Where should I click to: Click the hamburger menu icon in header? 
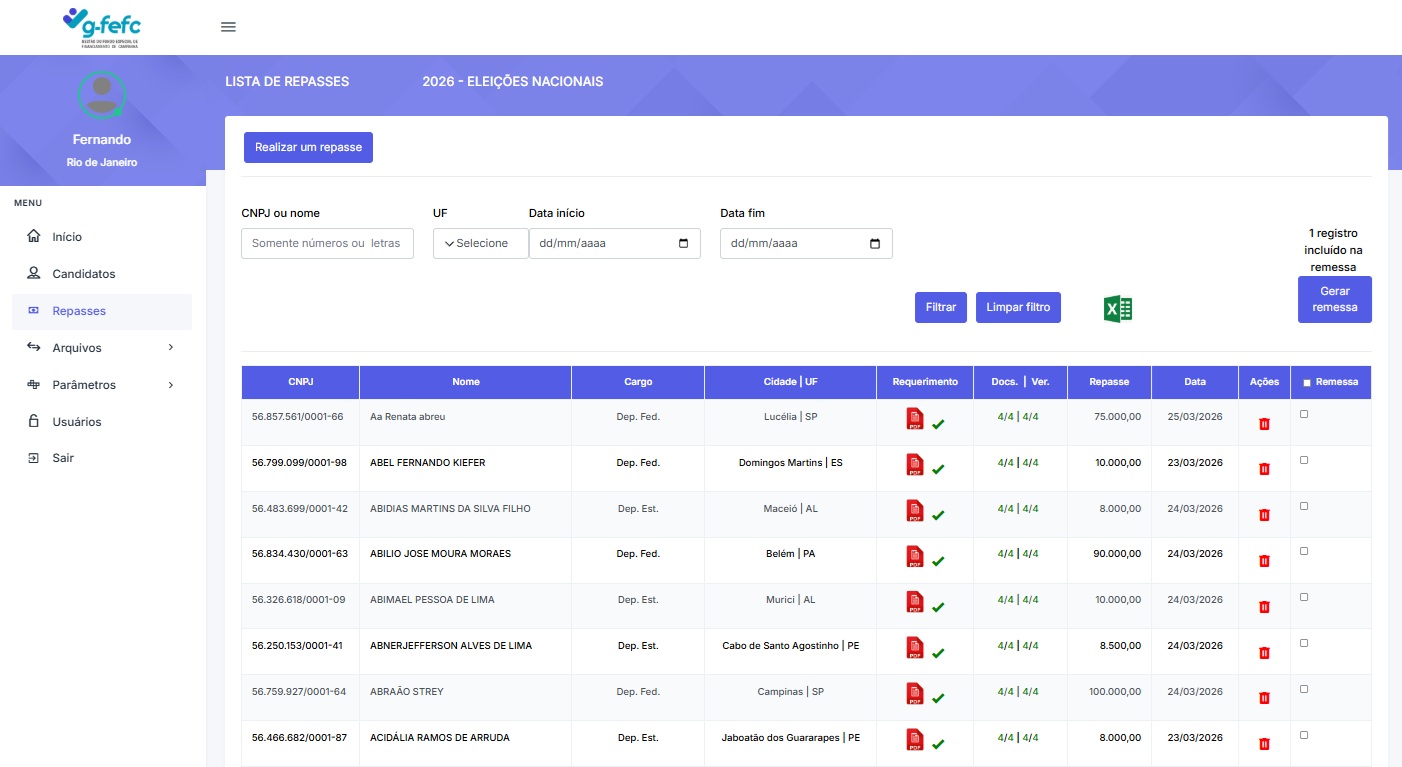pyautogui.click(x=228, y=27)
